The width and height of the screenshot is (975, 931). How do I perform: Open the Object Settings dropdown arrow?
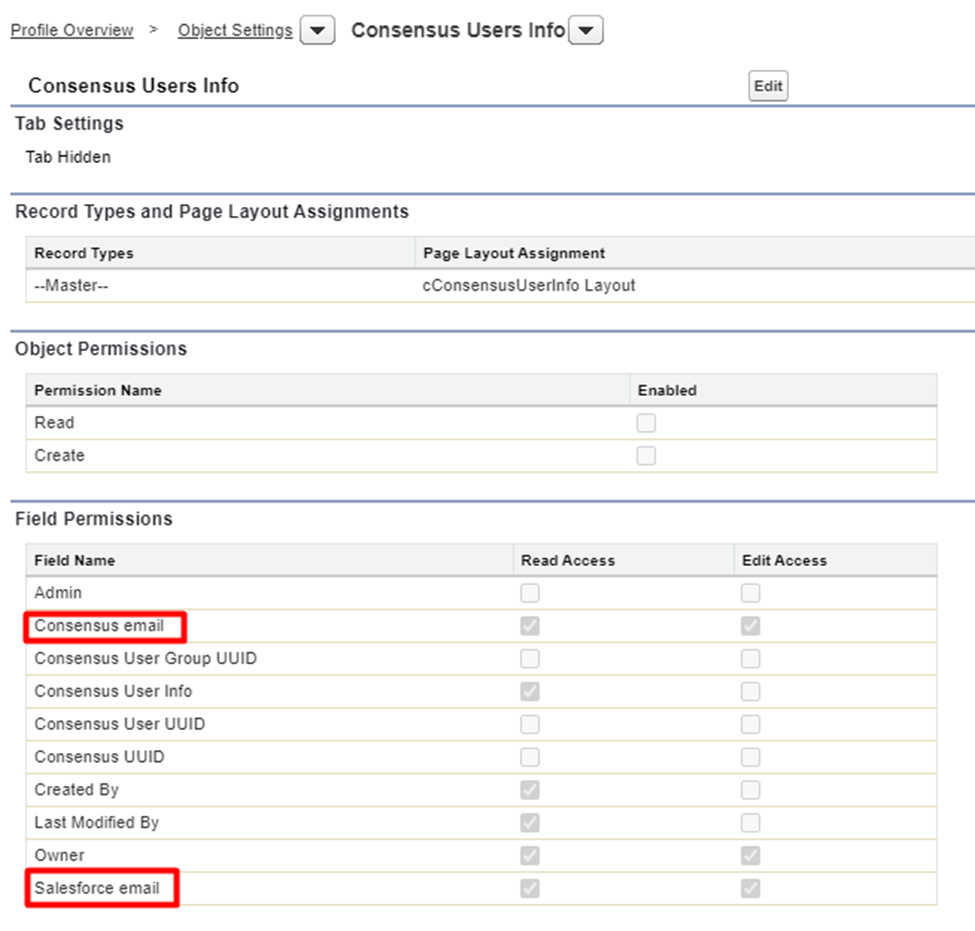coord(317,30)
